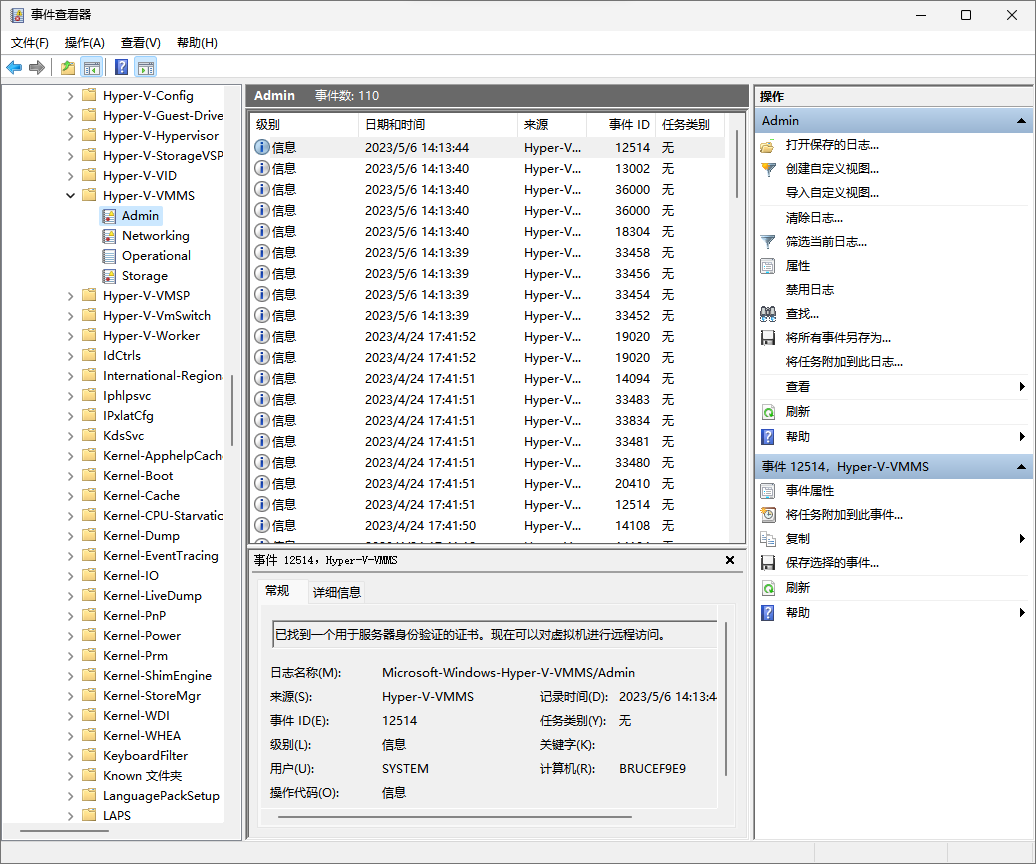The image size is (1036, 864).
Task: Expand the Hyper-V-Worker node
Action: tap(71, 336)
